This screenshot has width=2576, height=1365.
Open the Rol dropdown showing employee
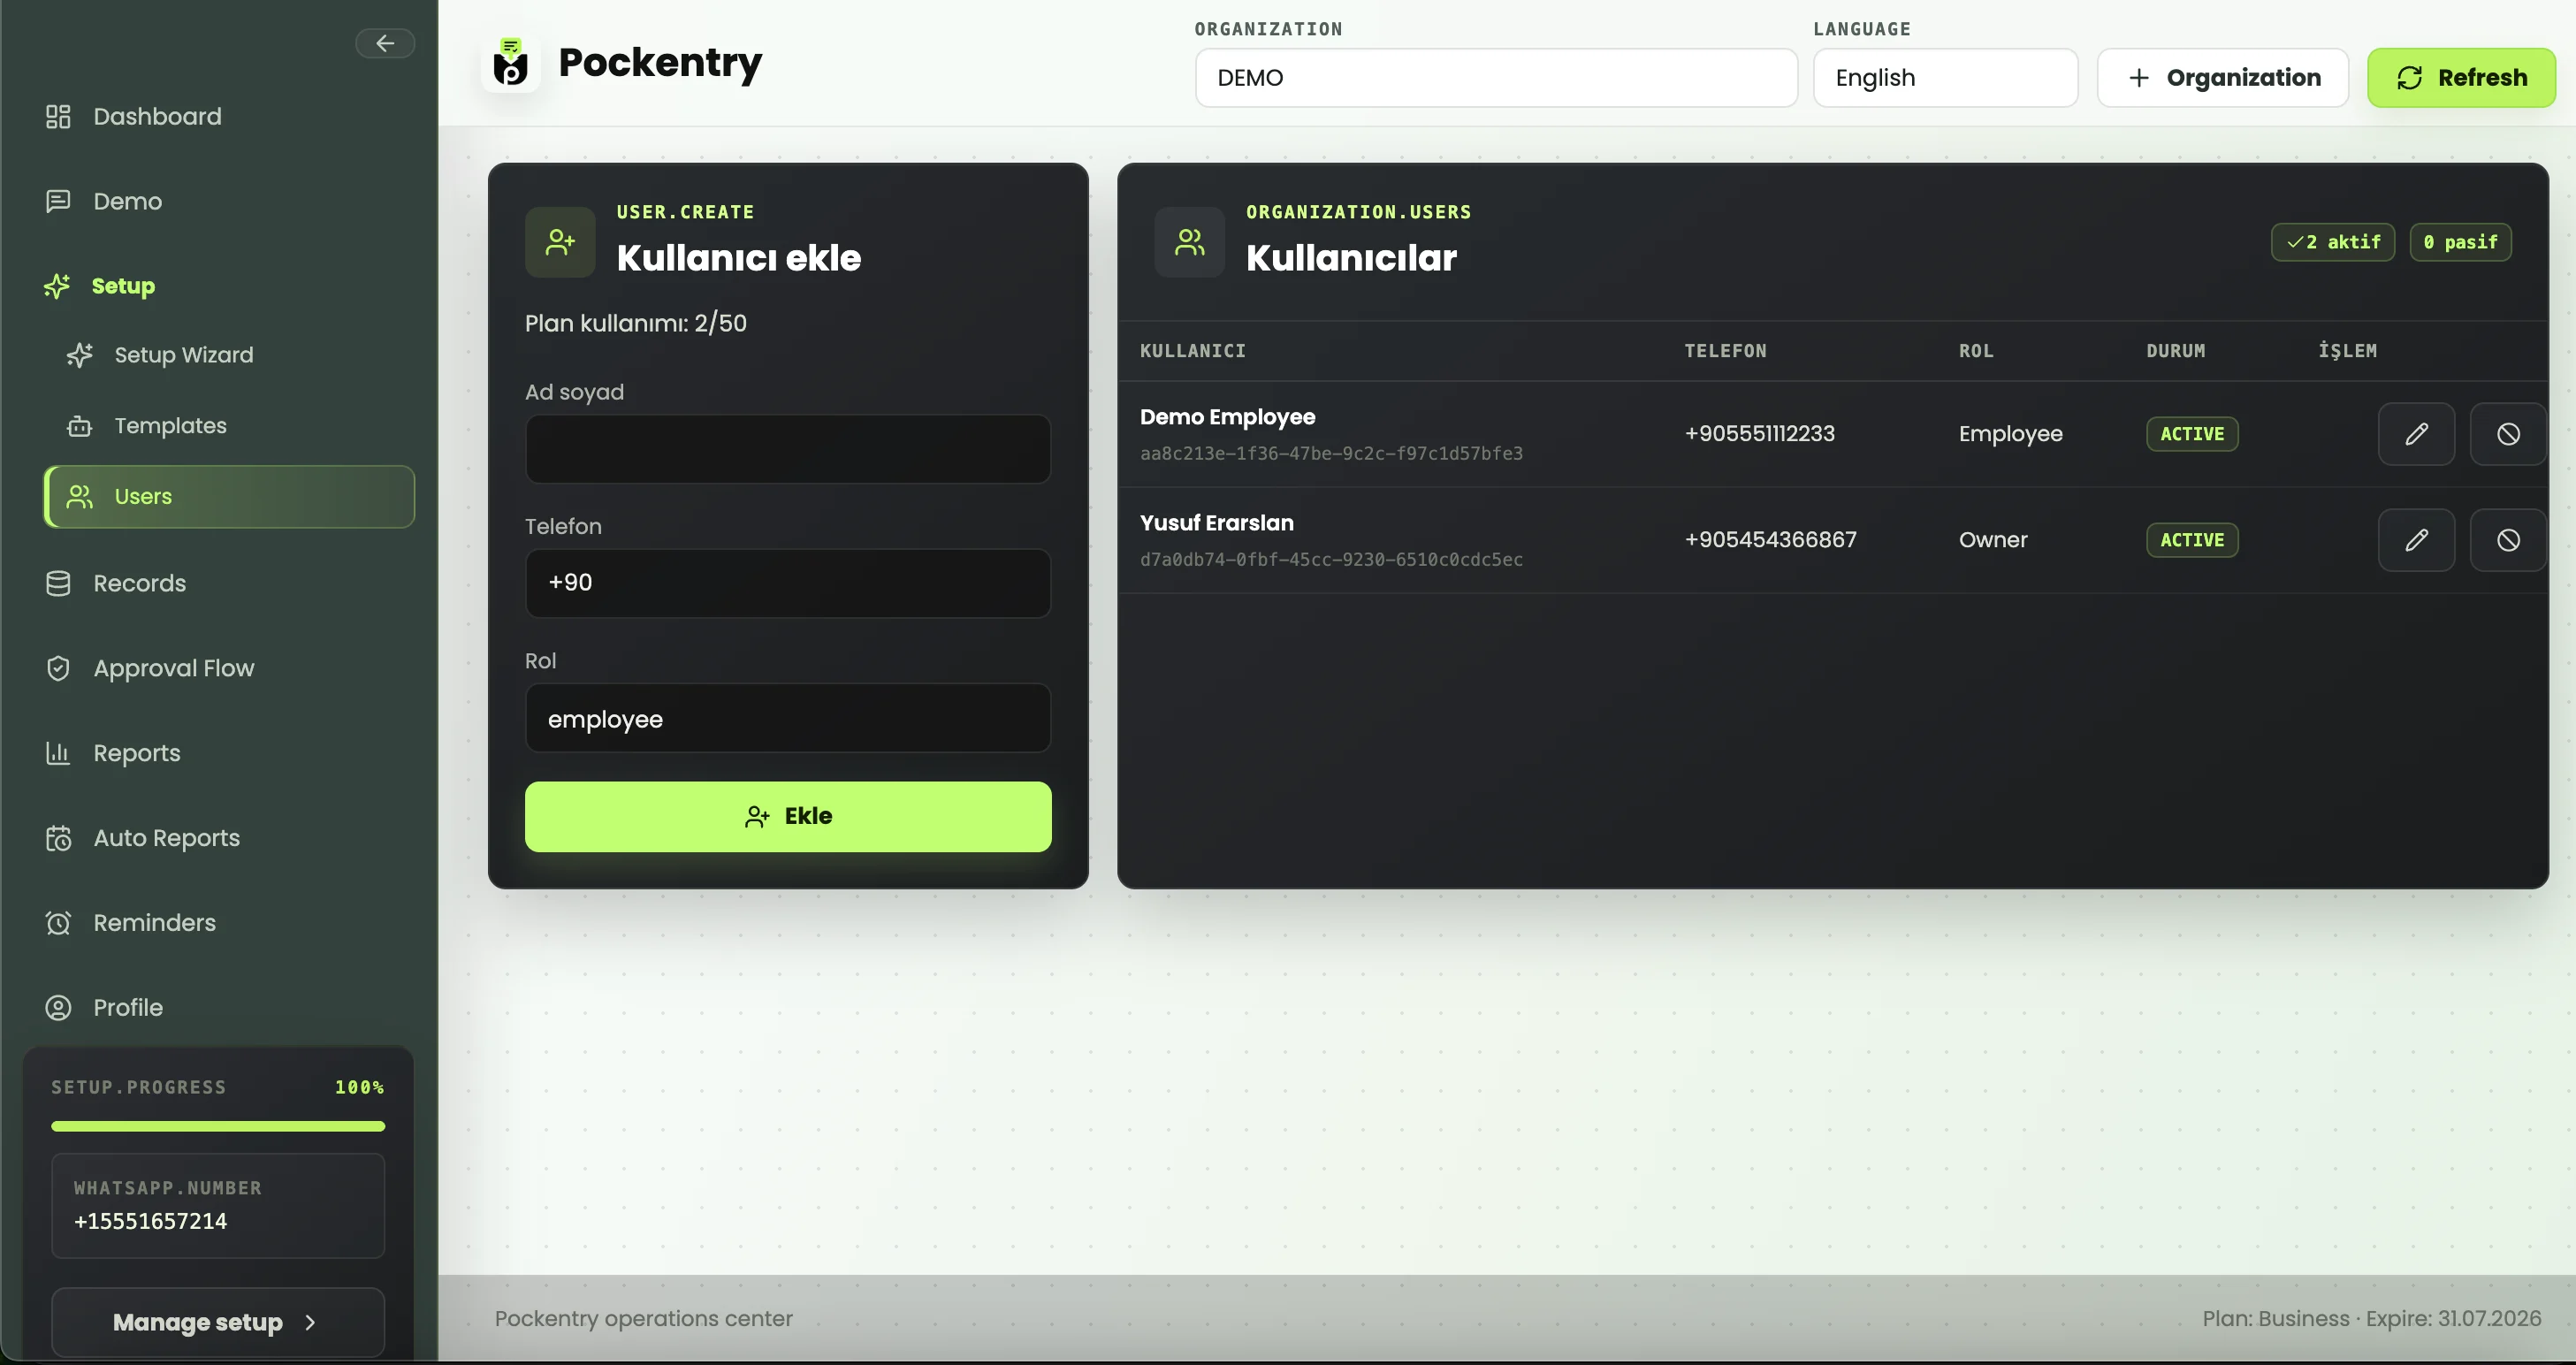788,718
